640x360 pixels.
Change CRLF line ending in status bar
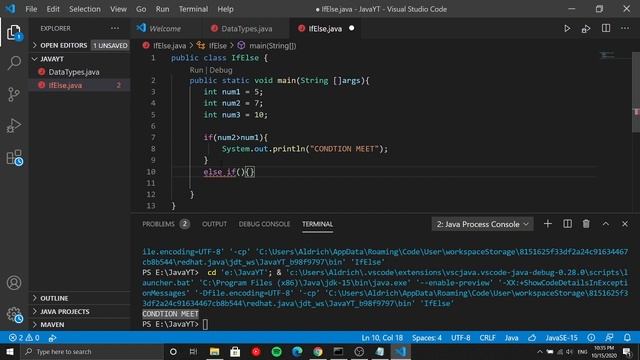(487, 338)
